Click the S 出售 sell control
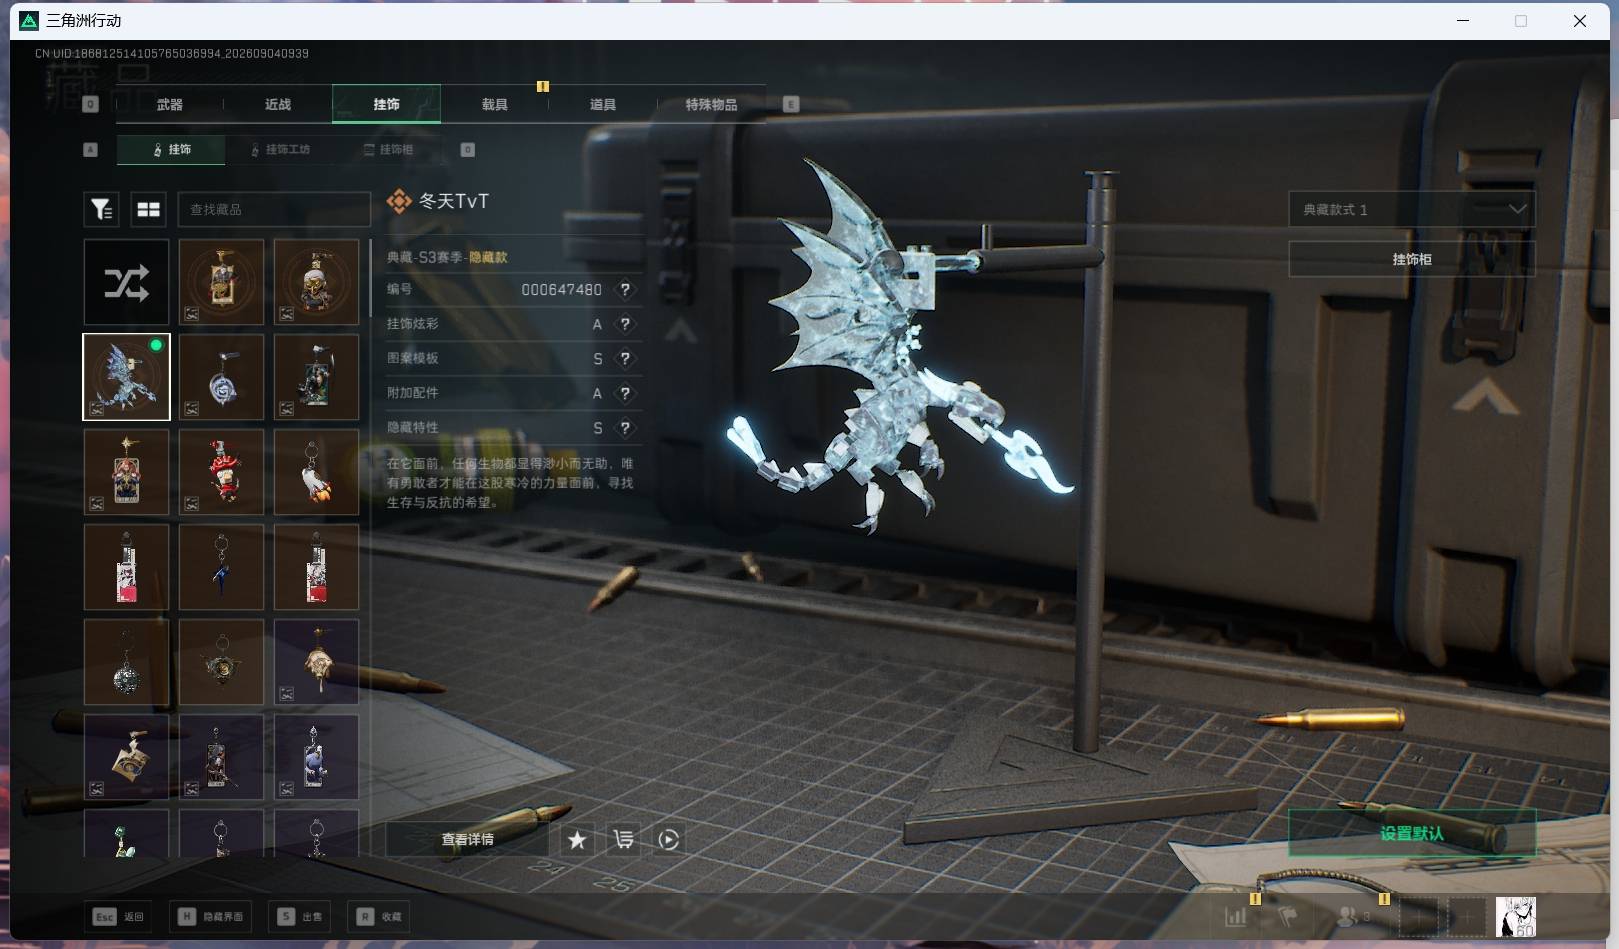The image size is (1619, 949). [x=300, y=917]
